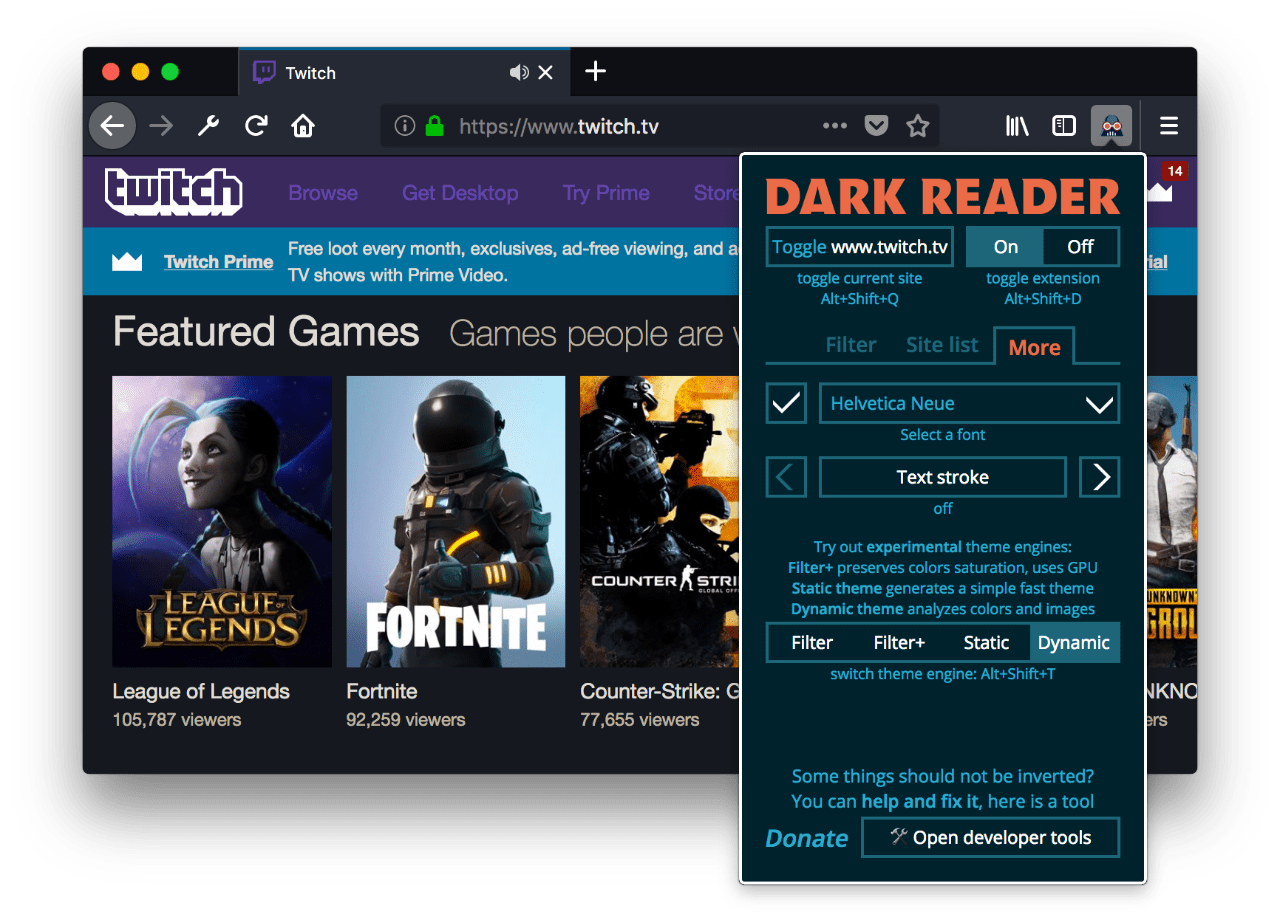Click the forward navigation arrow
Screen dimensions: 1280x917
pyautogui.click(x=161, y=126)
